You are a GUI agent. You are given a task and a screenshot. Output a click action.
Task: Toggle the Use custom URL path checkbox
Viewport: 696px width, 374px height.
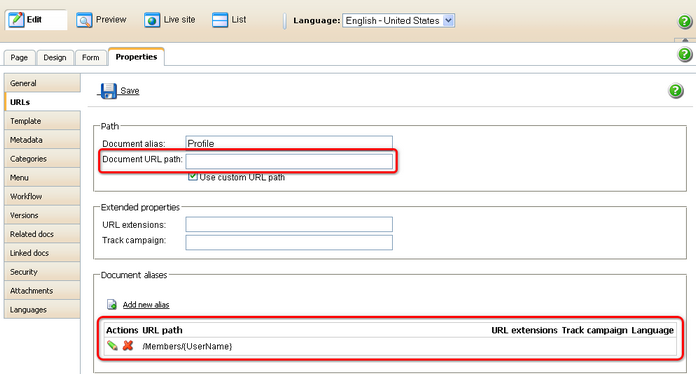pyautogui.click(x=193, y=177)
